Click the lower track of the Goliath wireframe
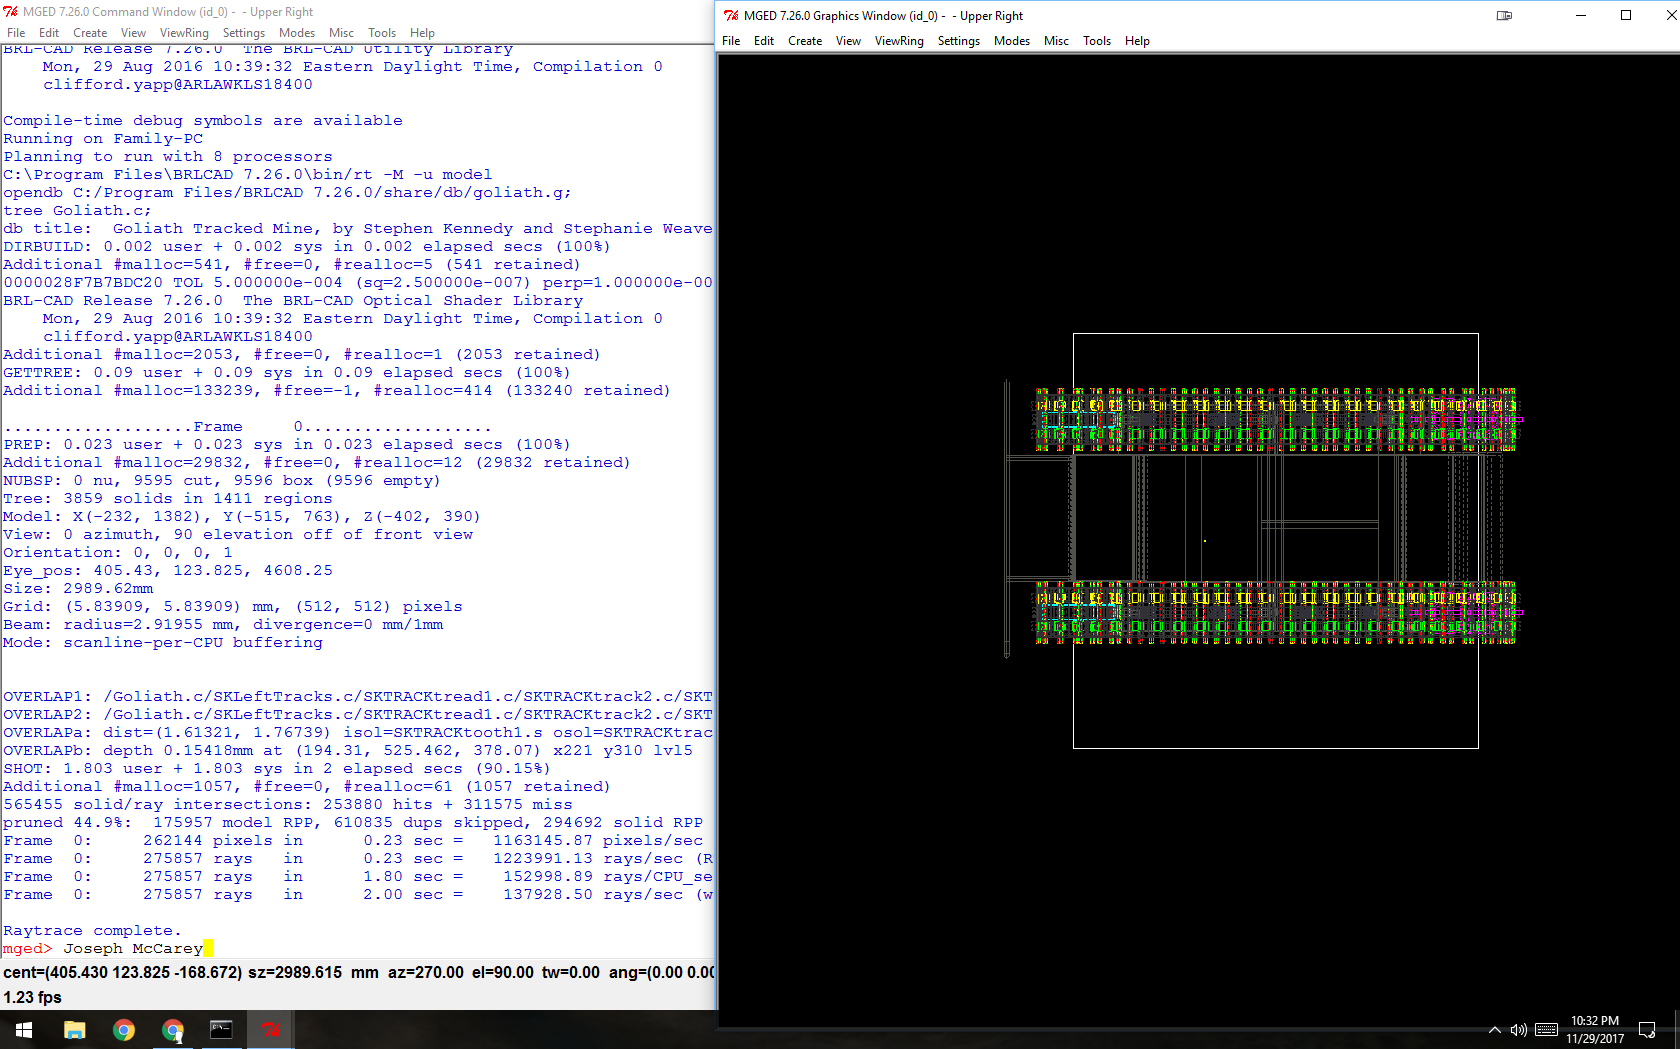Screen dimensions: 1680x1049 coord(1276,612)
